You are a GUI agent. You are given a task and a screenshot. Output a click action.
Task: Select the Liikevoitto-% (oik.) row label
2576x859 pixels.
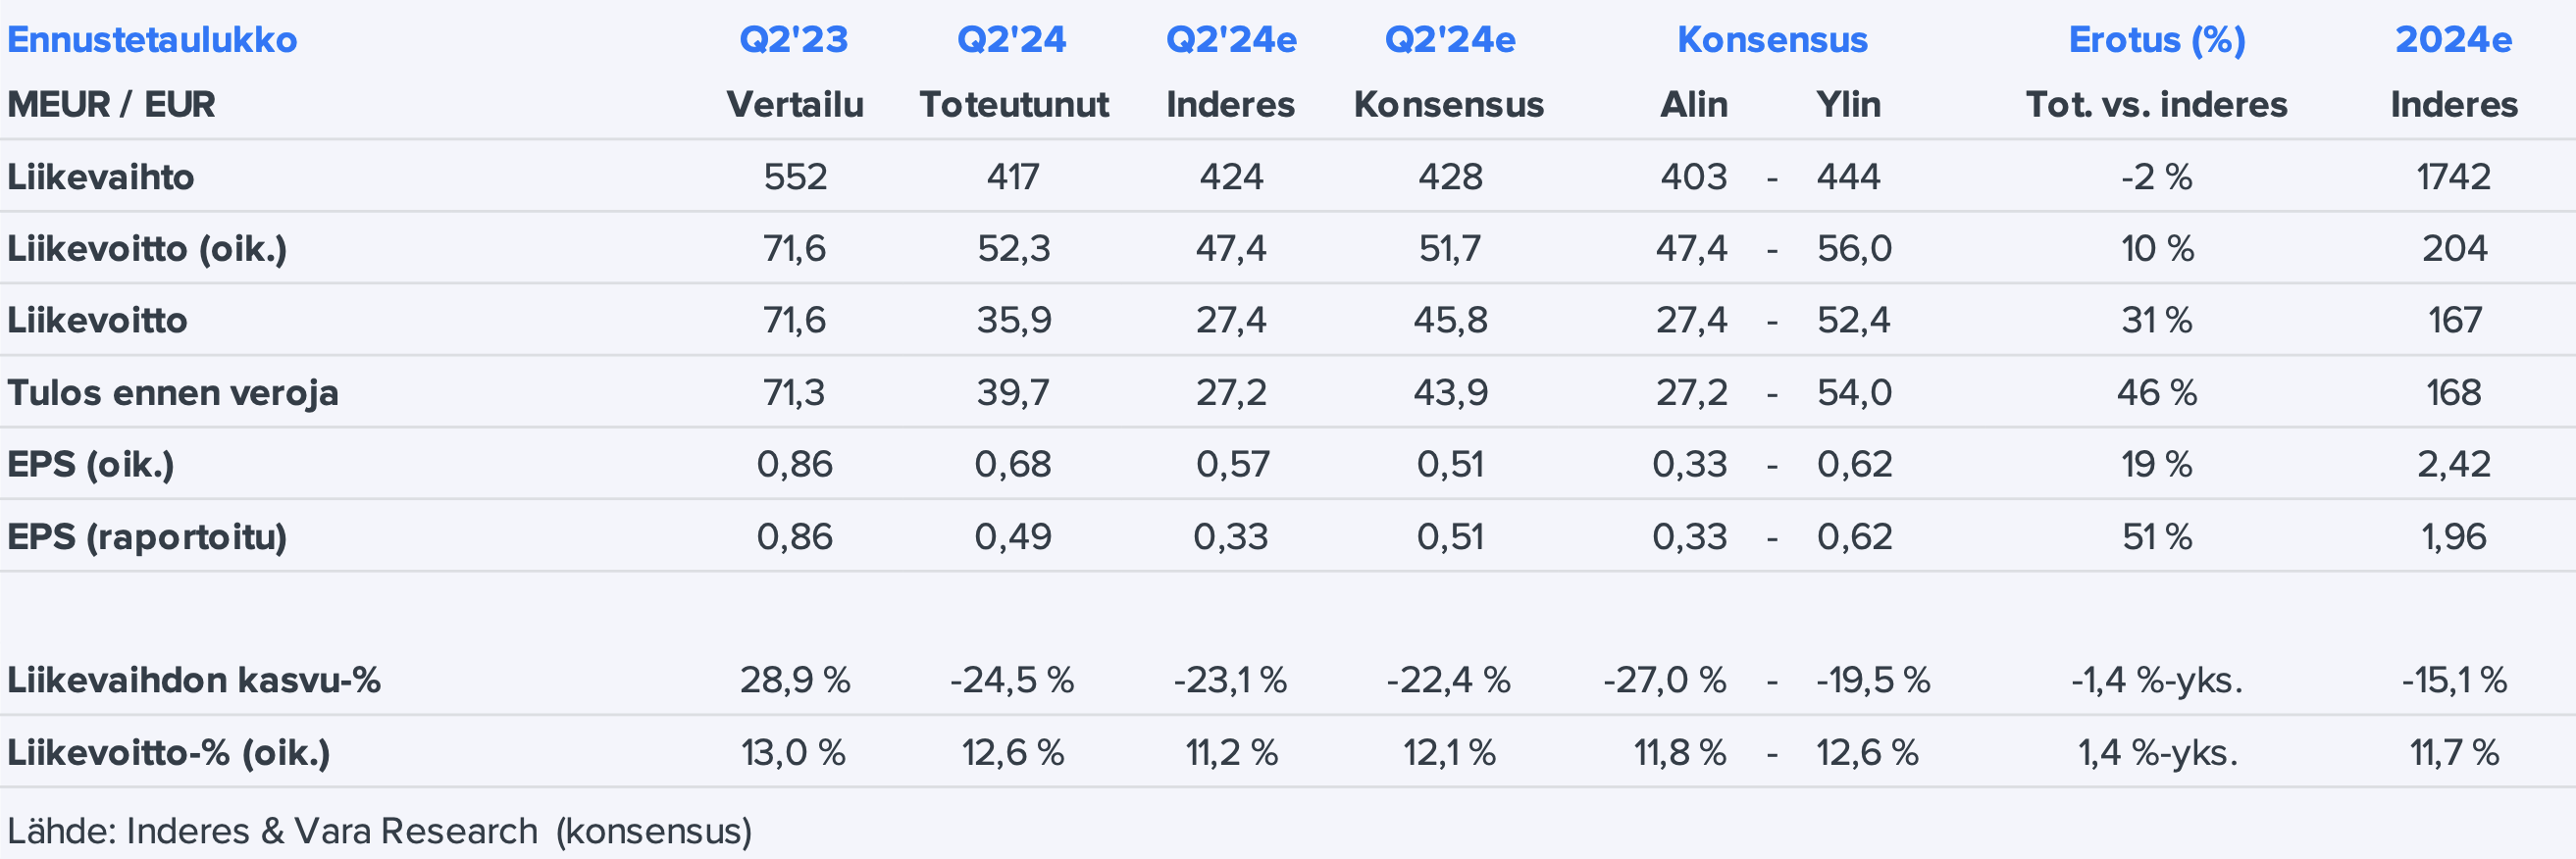(169, 753)
